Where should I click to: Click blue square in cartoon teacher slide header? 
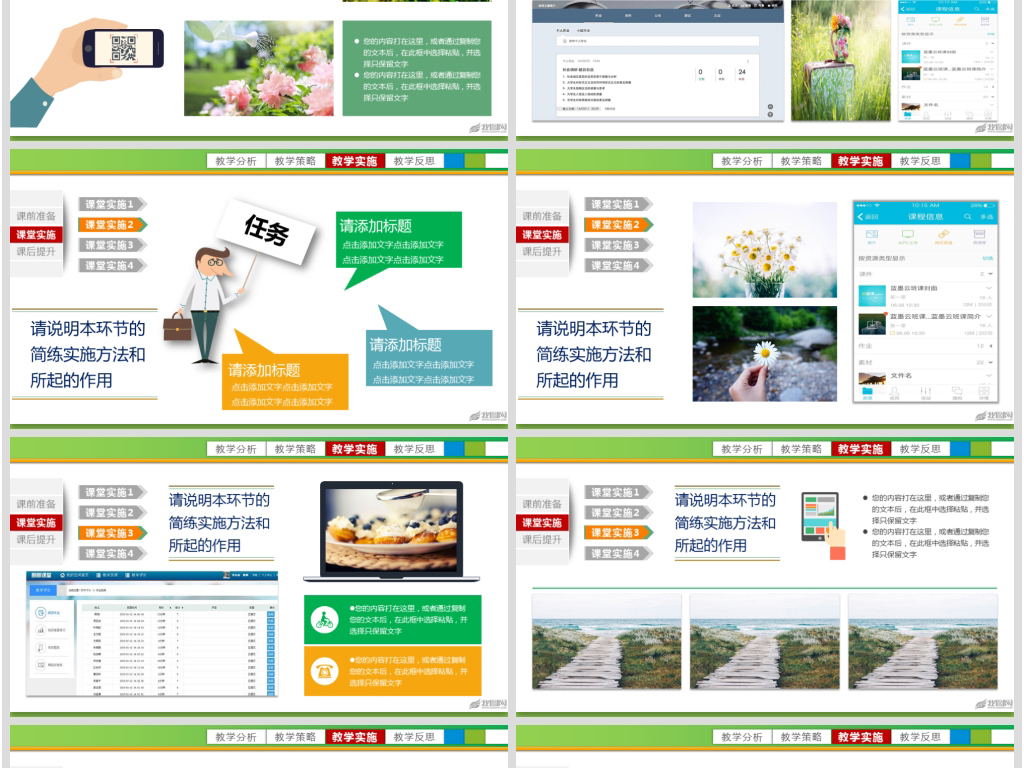pos(453,161)
